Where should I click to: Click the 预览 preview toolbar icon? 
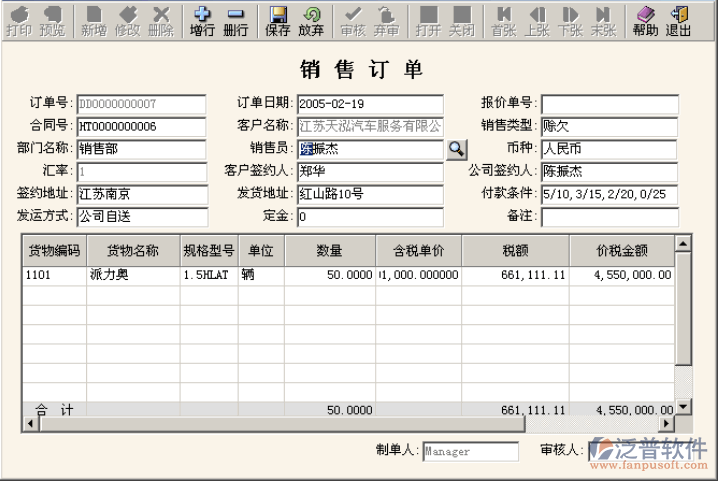point(51,20)
